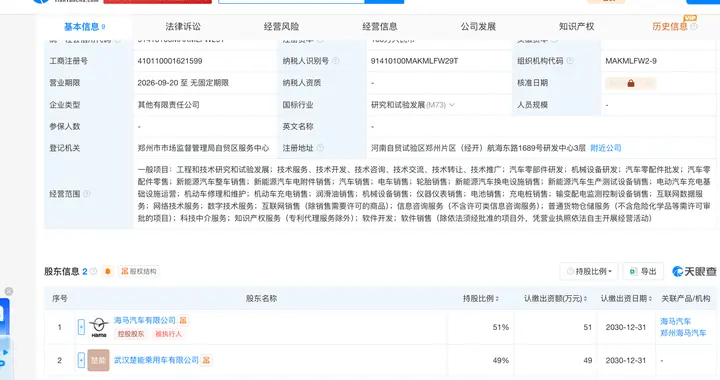This screenshot has height=380, width=720.
Task: Click equity icon after 武汉楚能乘用车有限公司
Action: click(206, 360)
